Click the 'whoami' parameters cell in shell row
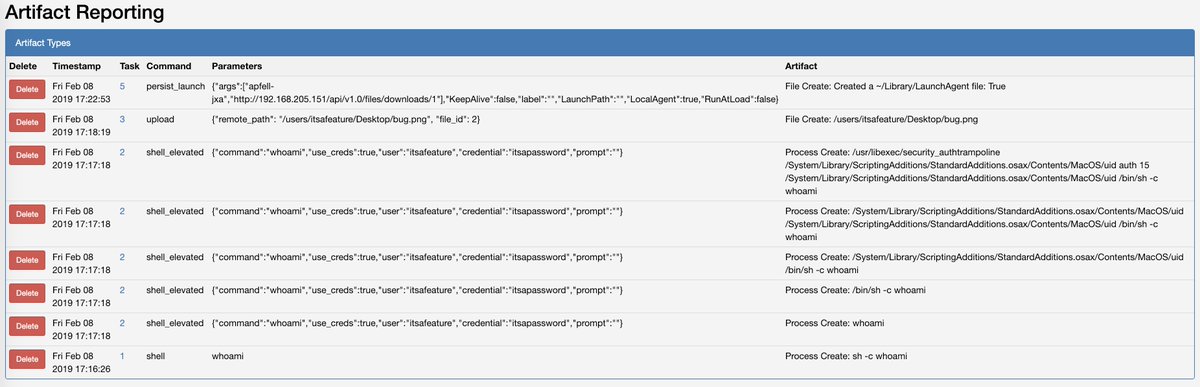 pyautogui.click(x=229, y=355)
